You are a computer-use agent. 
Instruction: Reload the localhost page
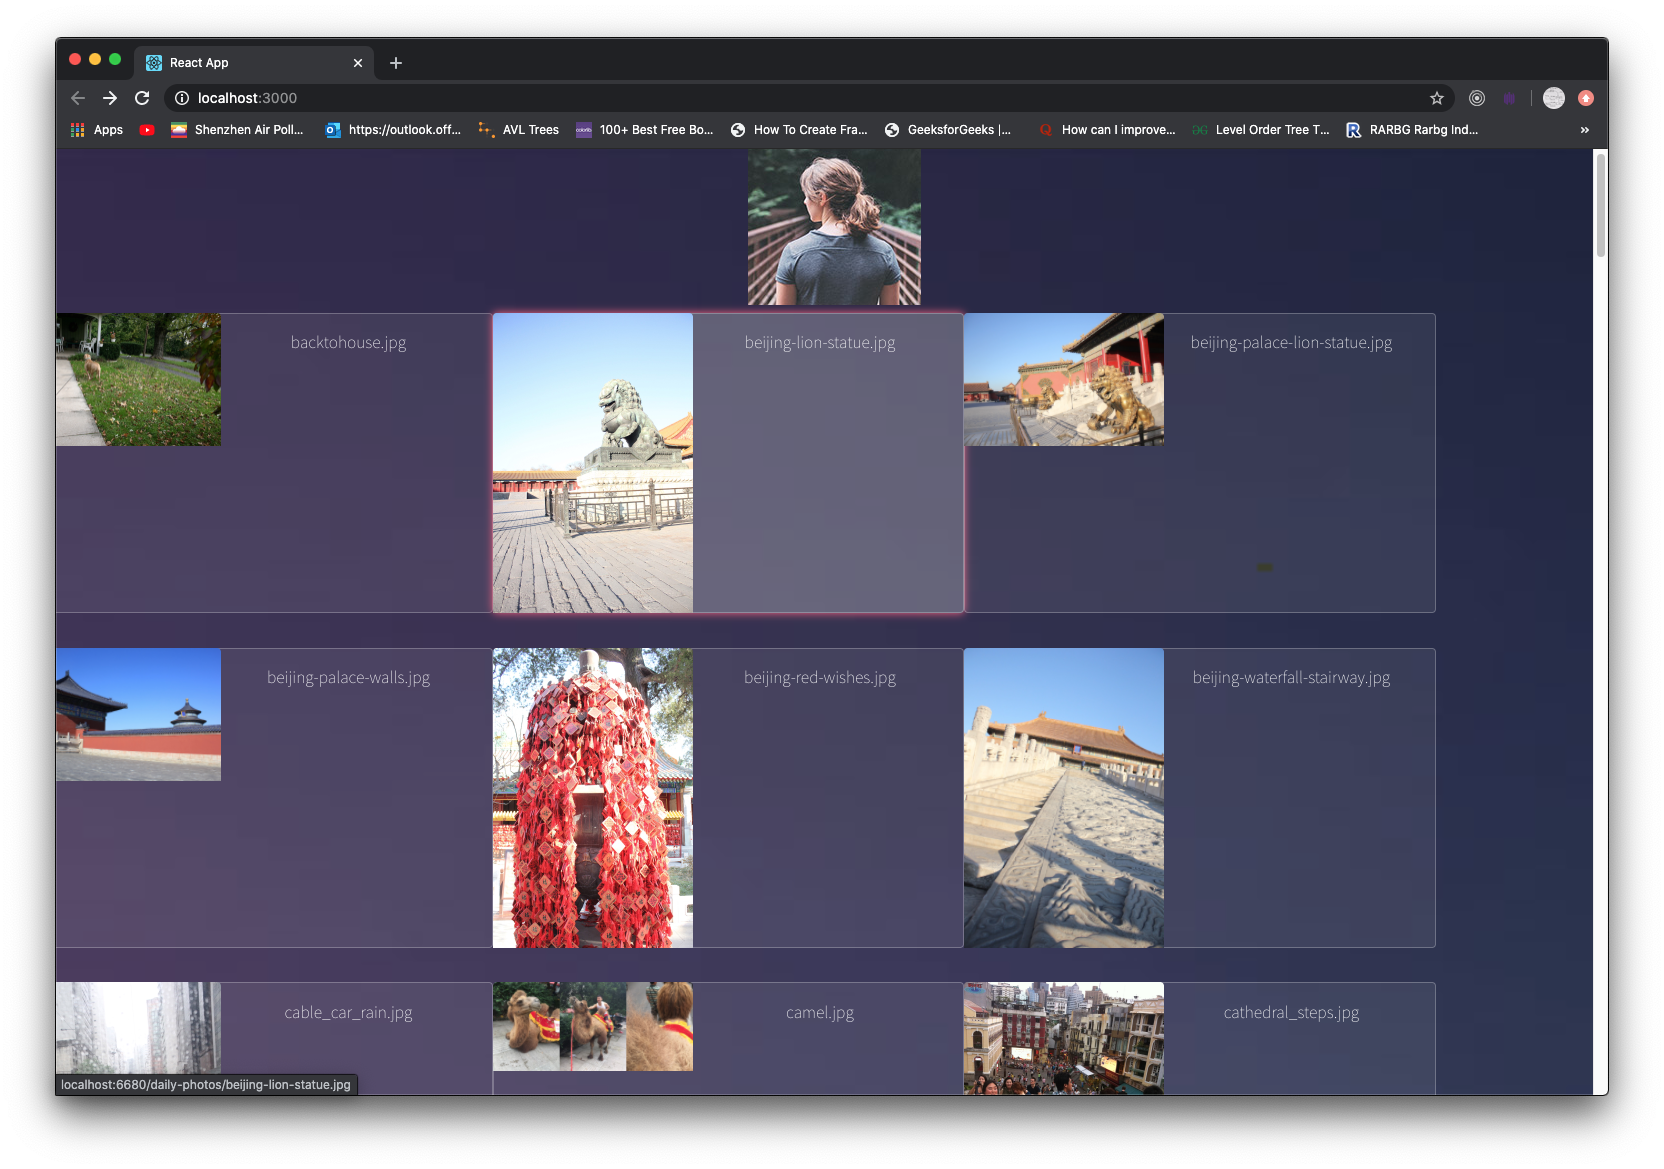(142, 98)
